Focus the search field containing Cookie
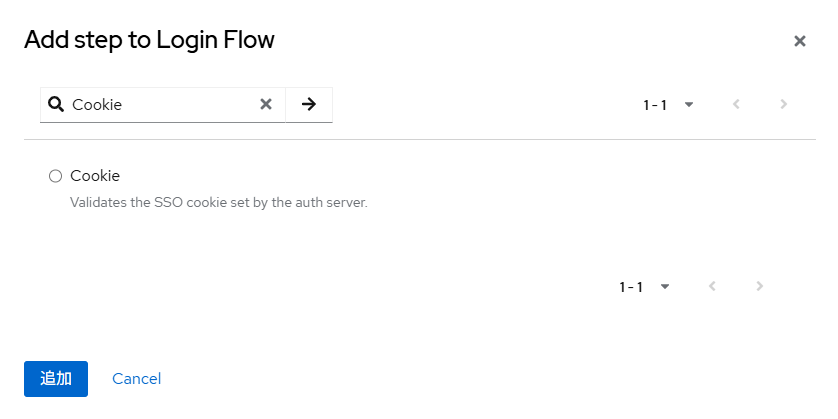This screenshot has width=838, height=419. (162, 105)
